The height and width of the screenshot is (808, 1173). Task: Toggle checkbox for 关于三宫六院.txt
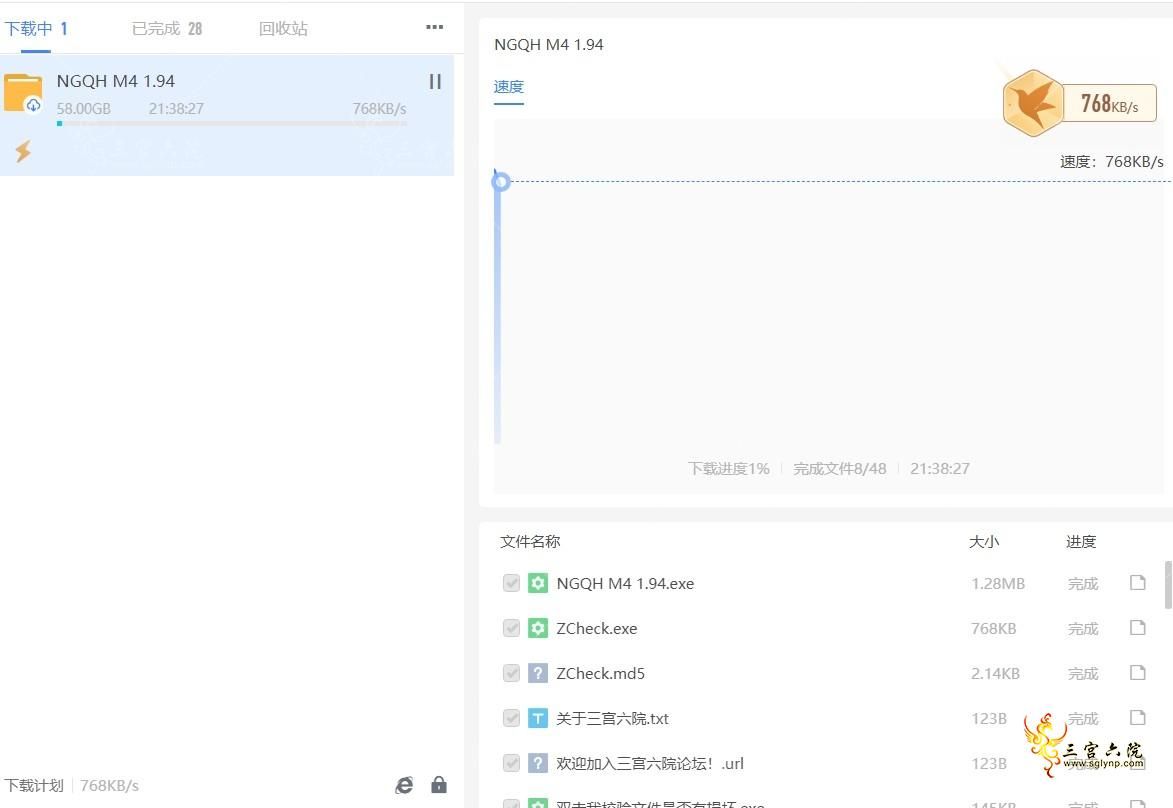tap(511, 718)
